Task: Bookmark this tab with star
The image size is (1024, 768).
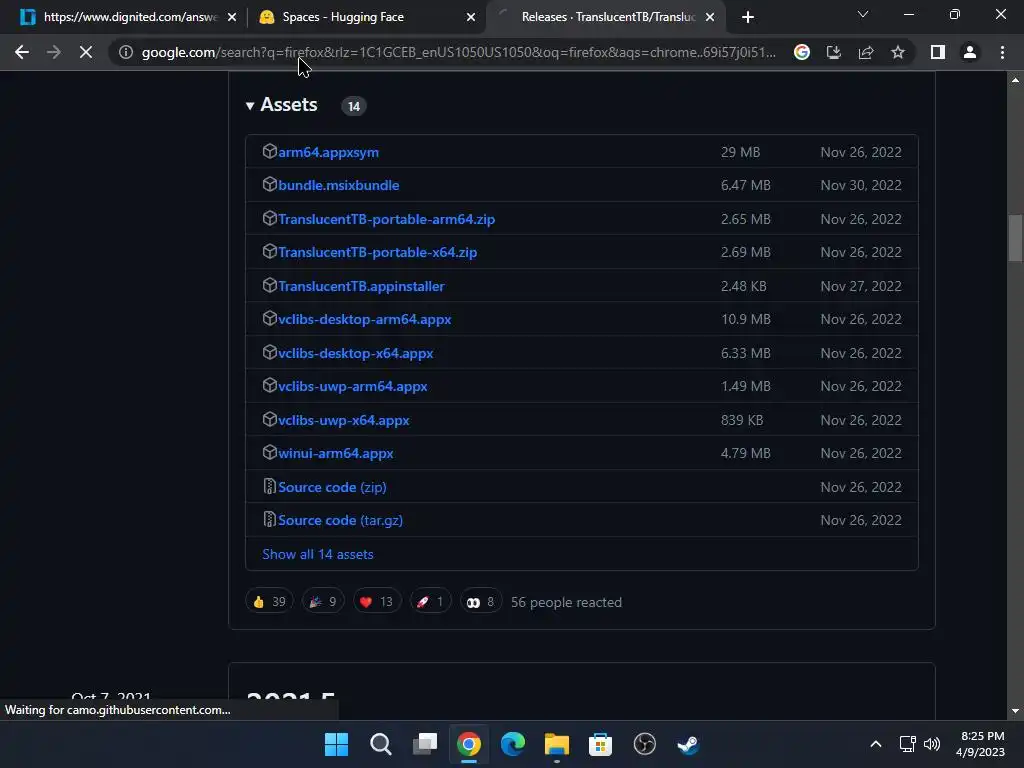Action: click(898, 52)
